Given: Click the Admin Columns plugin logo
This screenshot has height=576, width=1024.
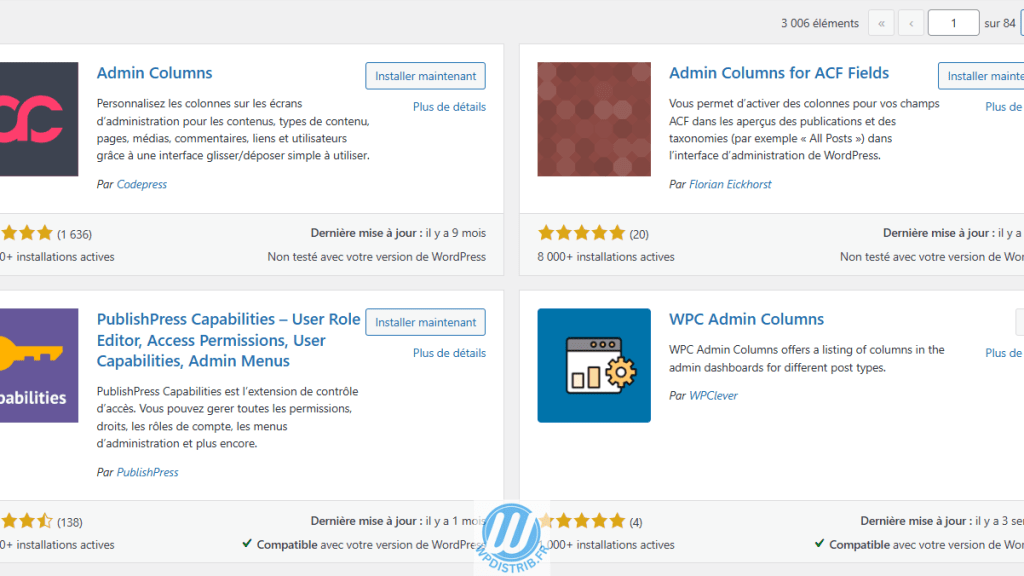Looking at the screenshot, I should (x=39, y=119).
